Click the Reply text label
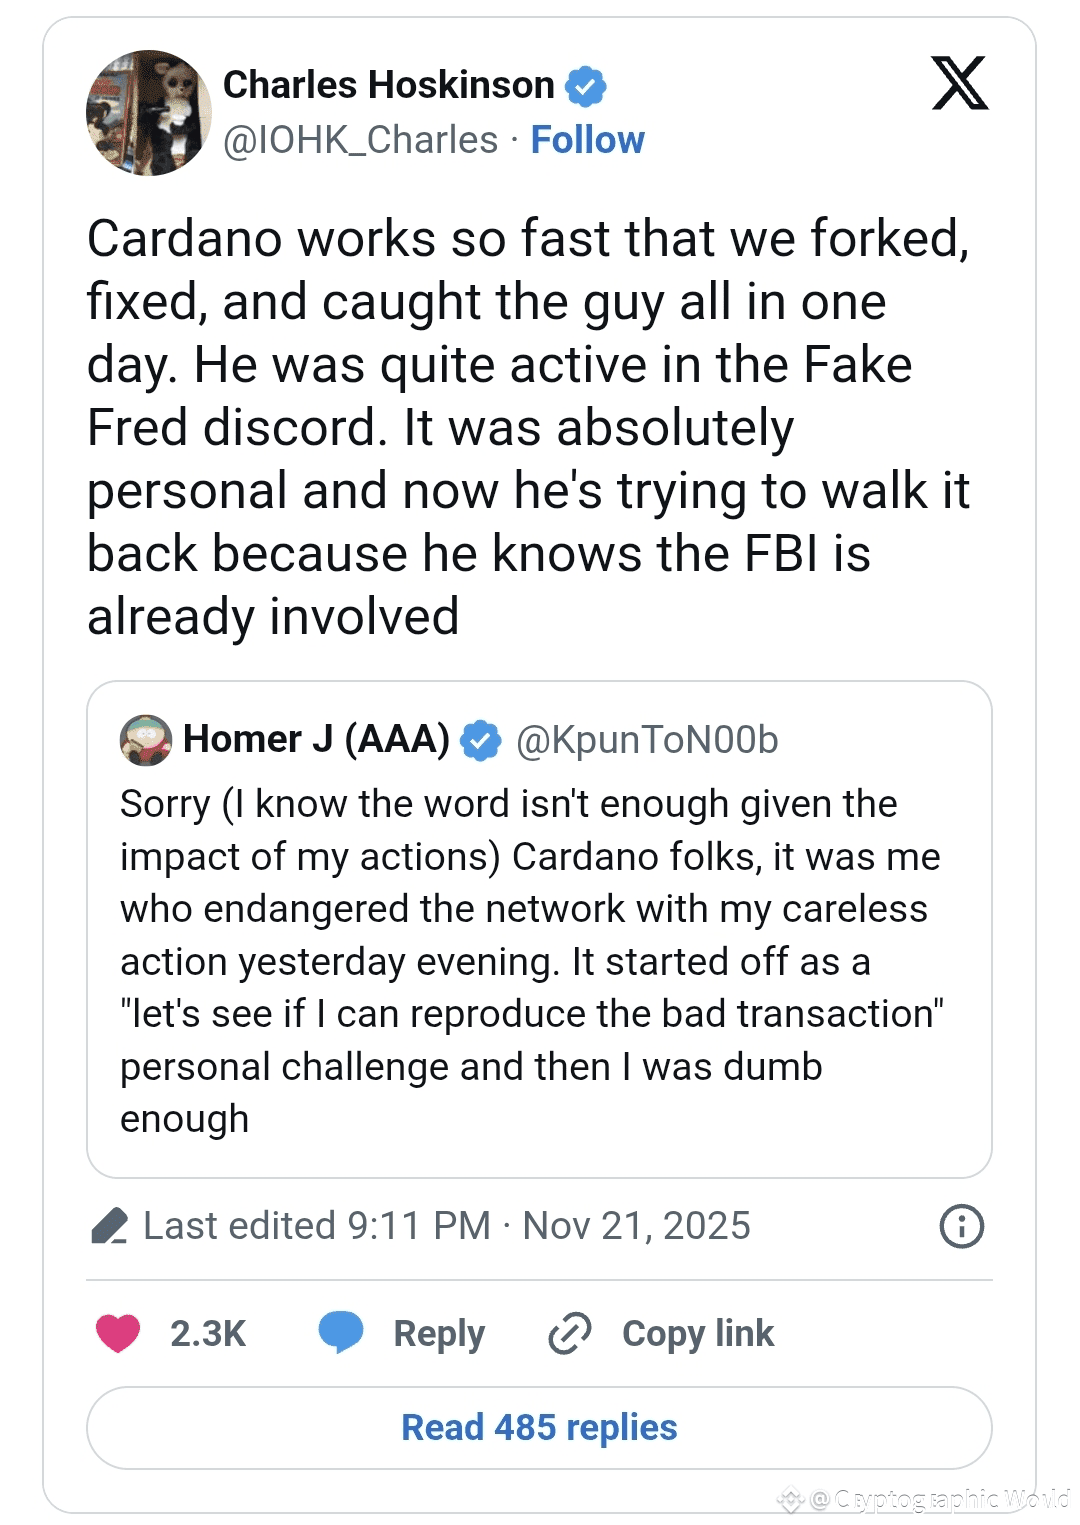This screenshot has width=1080, height=1525. [439, 1333]
